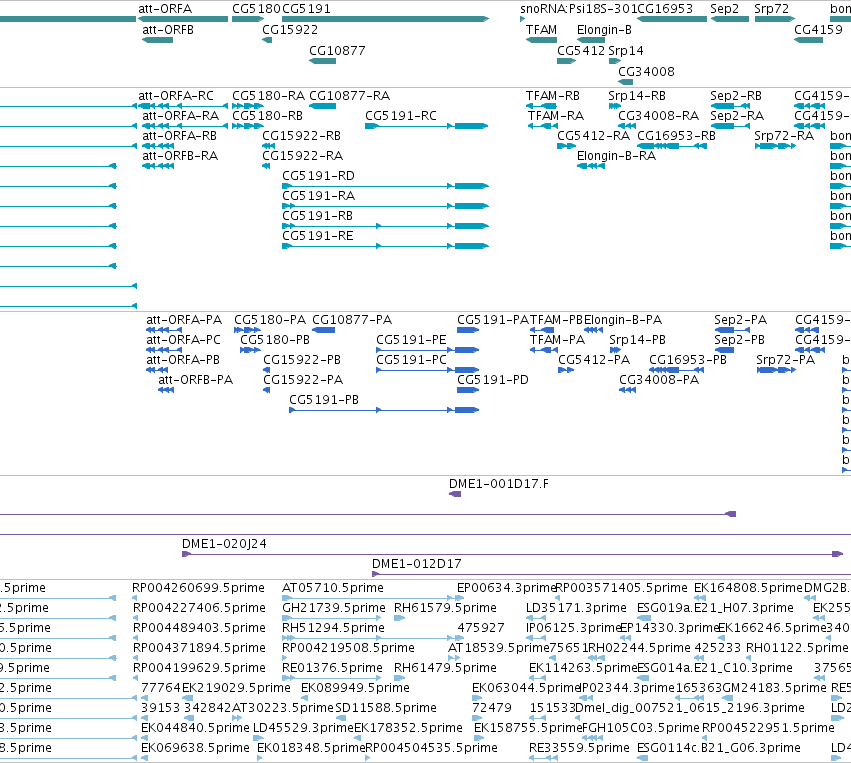Select the GH21739.5prime EST label
The image size is (851, 763).
coord(334,608)
